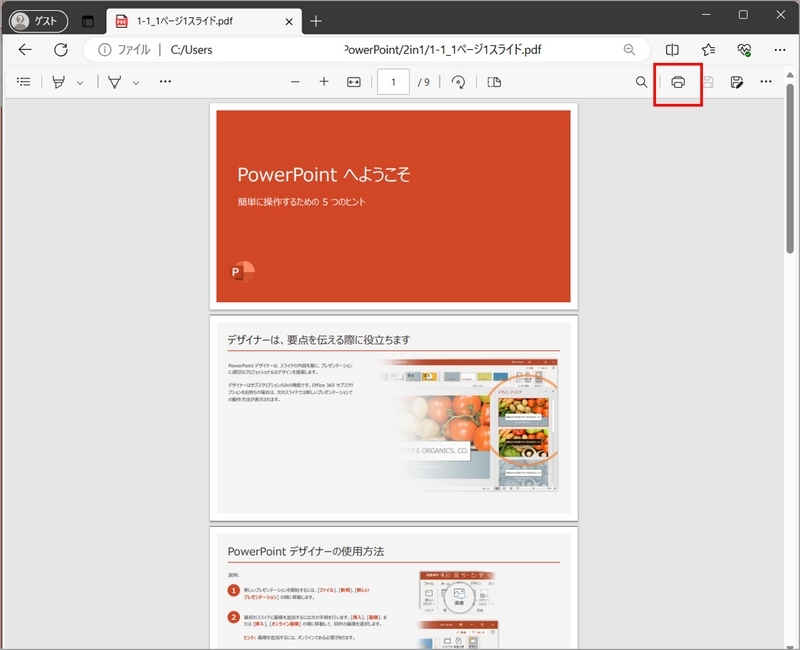This screenshot has height=650, width=800.
Task: Click the PowerPoint logo on first slide
Action: 242,271
